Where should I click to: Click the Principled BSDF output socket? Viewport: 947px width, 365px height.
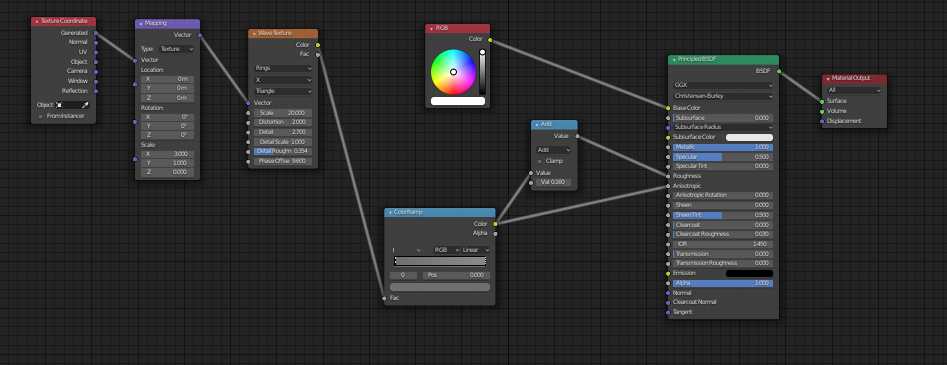[779, 71]
